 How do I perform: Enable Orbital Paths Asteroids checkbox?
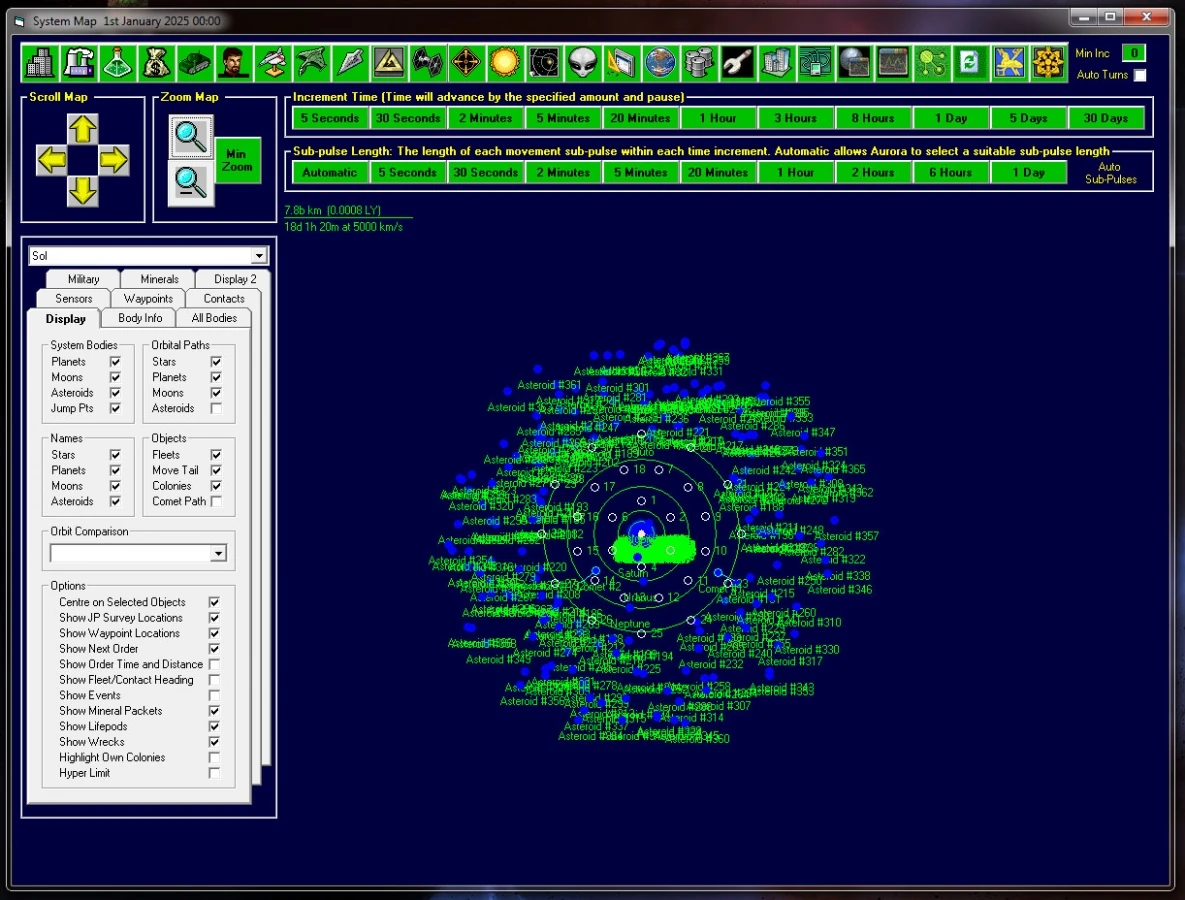(x=216, y=408)
